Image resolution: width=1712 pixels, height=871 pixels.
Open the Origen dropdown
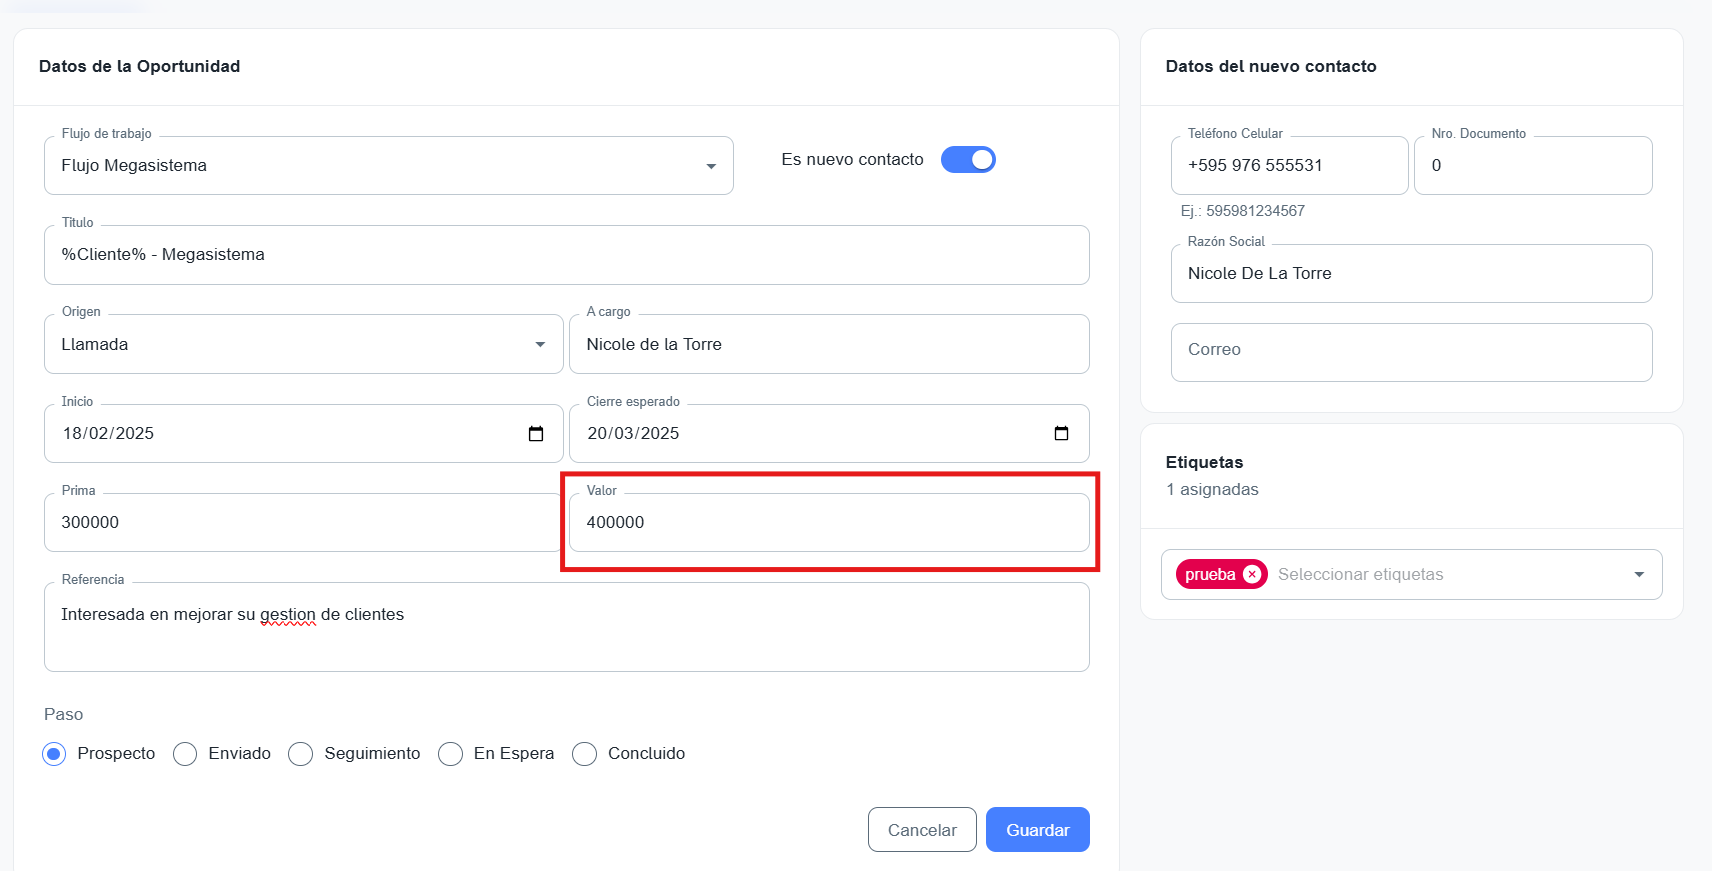click(x=540, y=345)
